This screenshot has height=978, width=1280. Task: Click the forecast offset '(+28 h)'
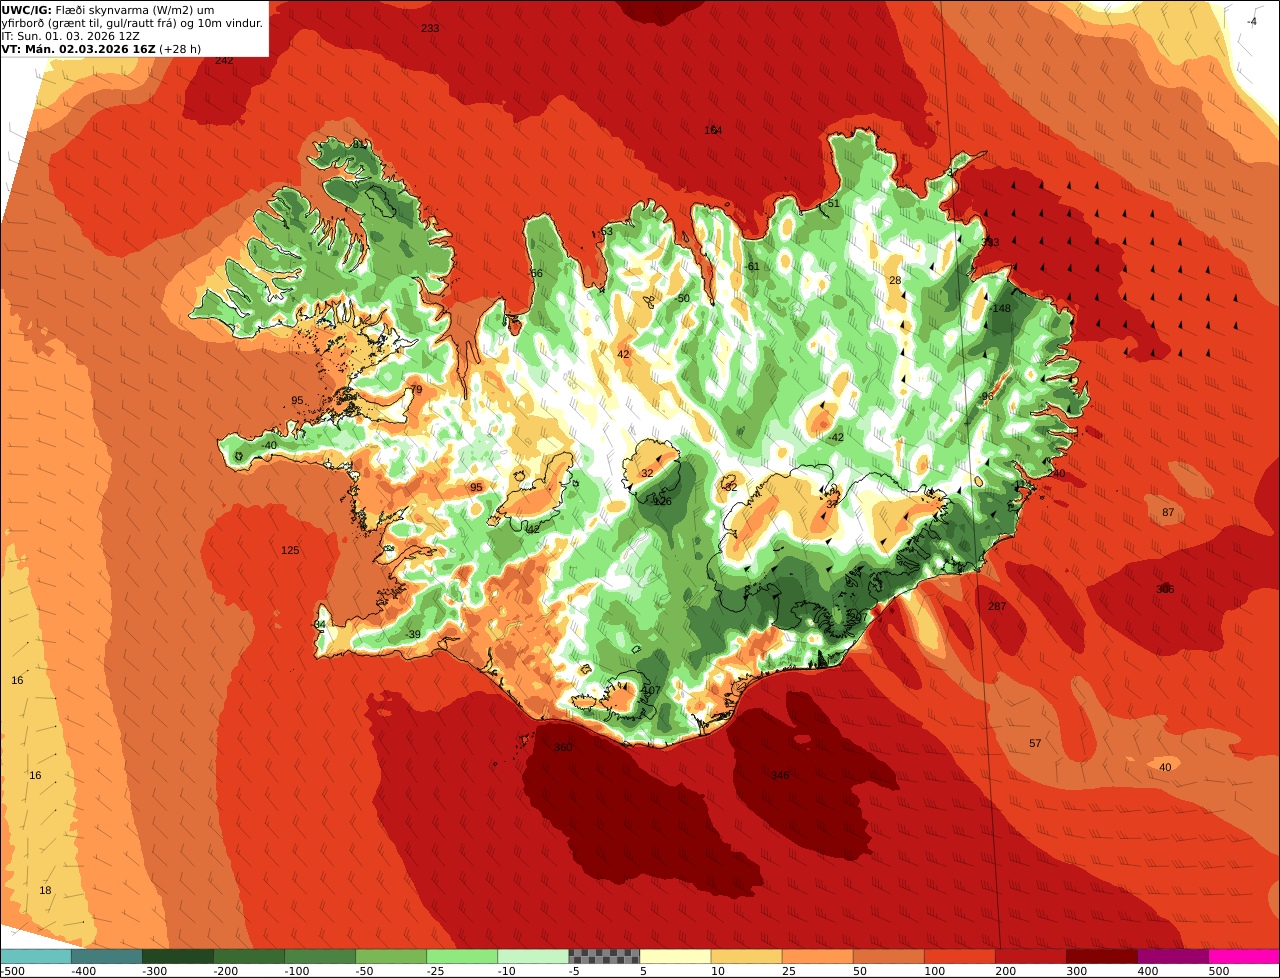(180, 49)
